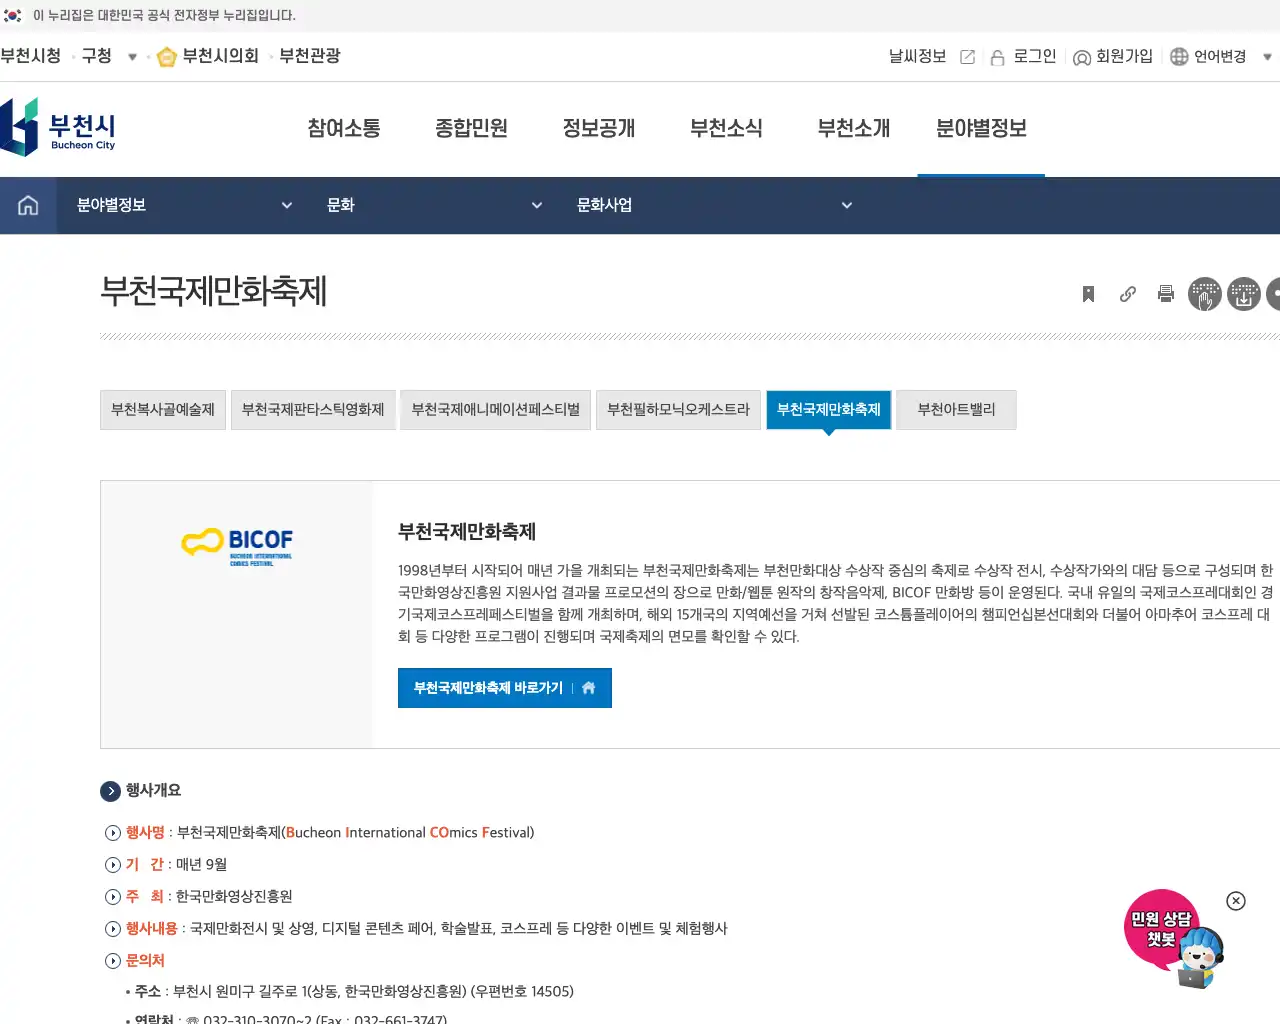The width and height of the screenshot is (1280, 1024).
Task: Close the chatbot popup with X icon
Action: click(1236, 901)
